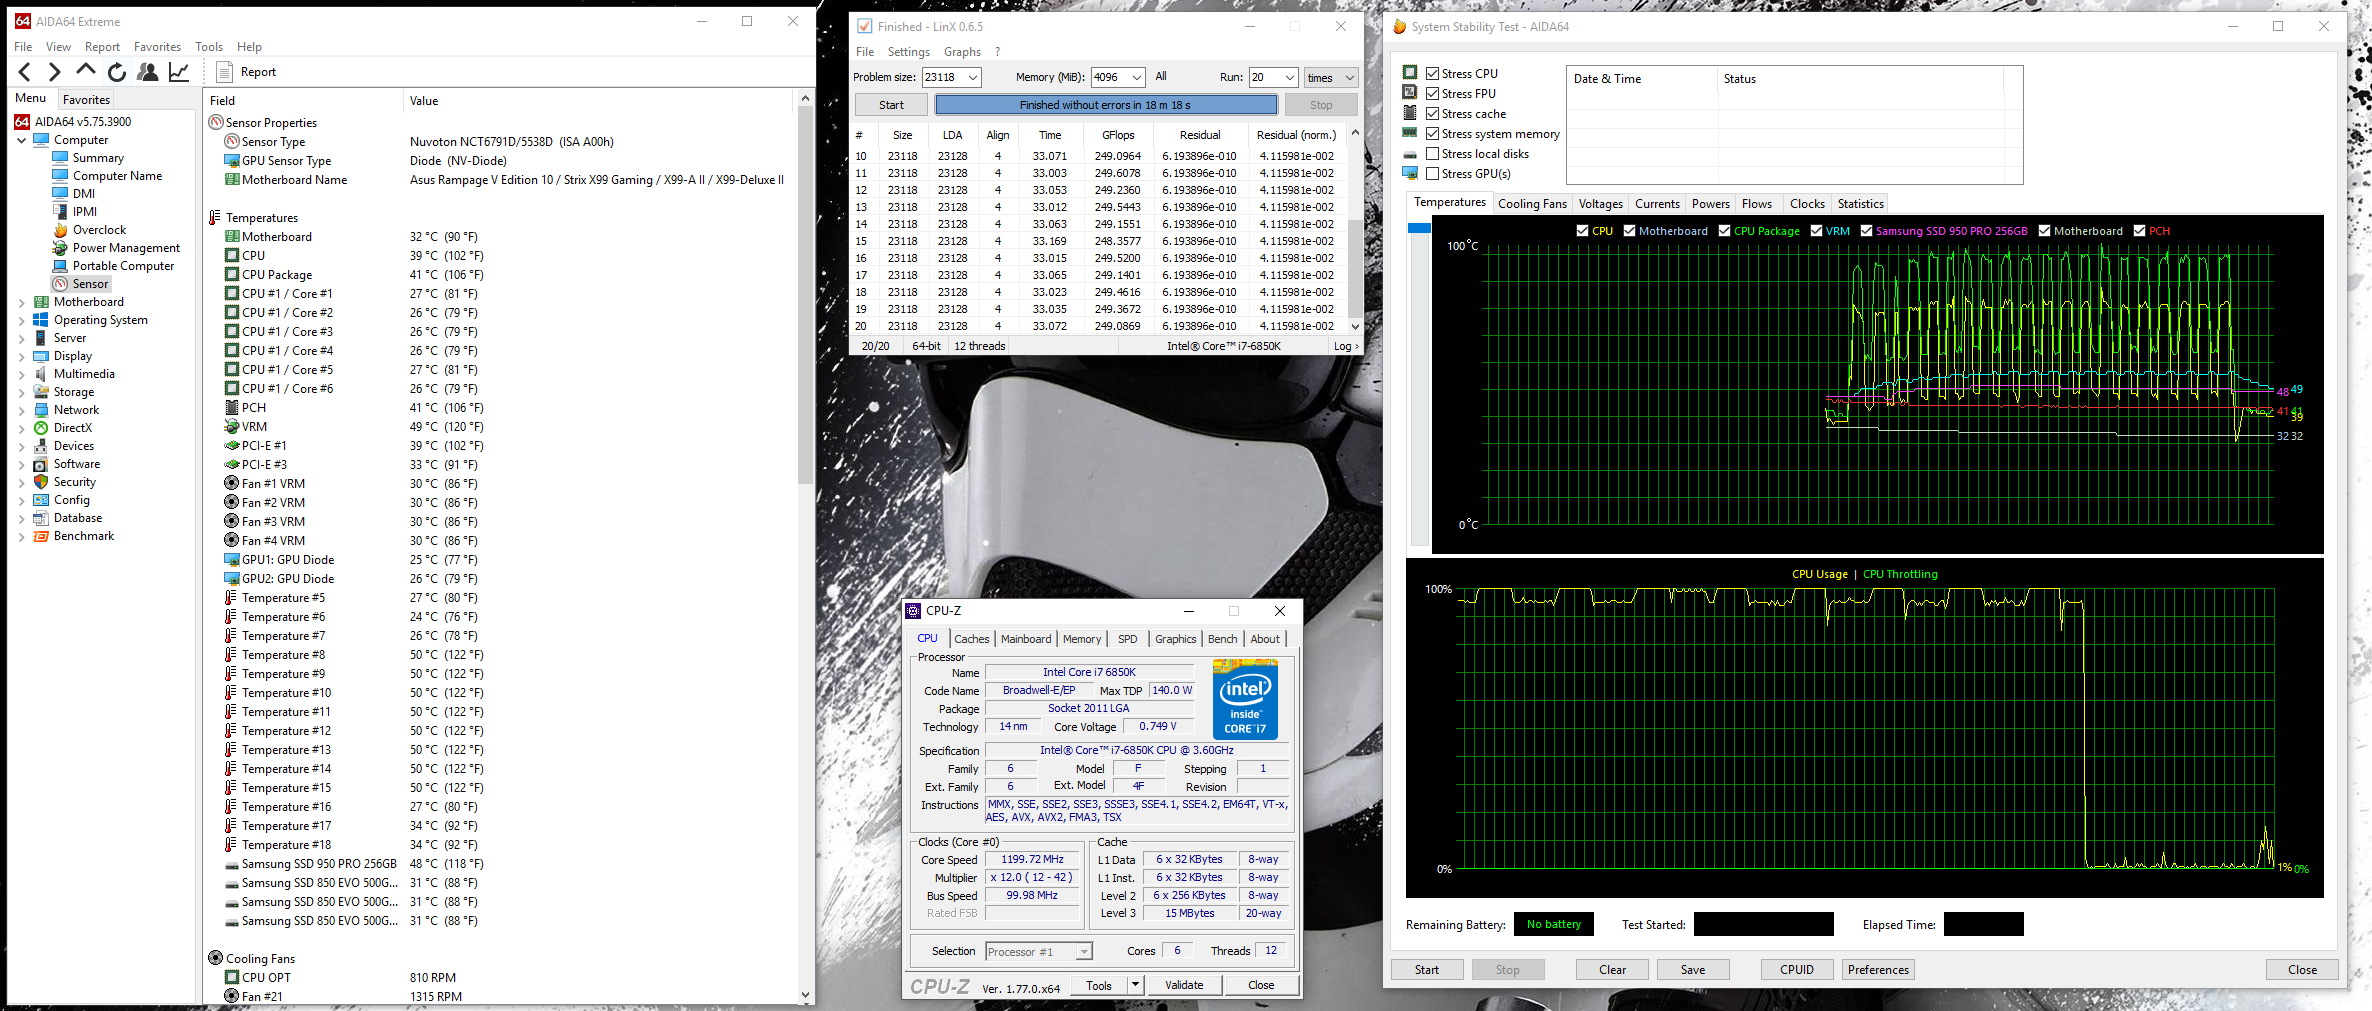Image resolution: width=2372 pixels, height=1011 pixels.
Task: Click the Operating System Windows icon
Action: coord(41,320)
